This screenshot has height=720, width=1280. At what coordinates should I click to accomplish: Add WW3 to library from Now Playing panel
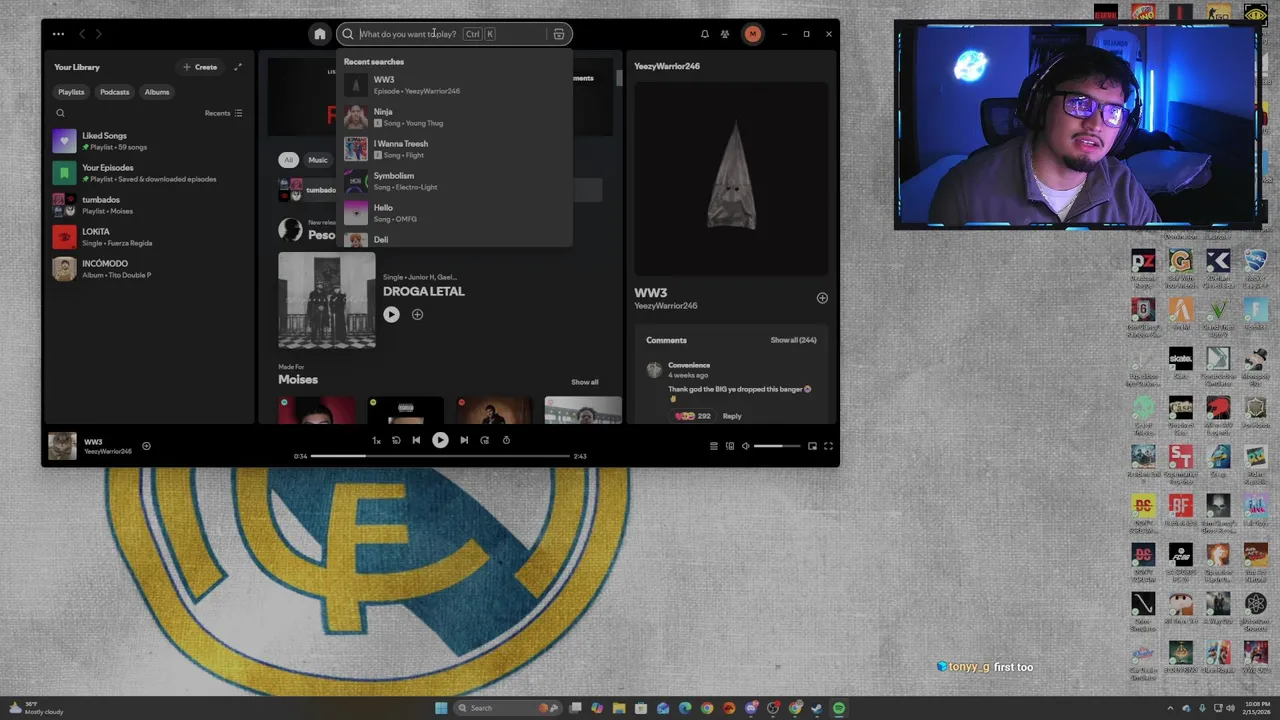[x=822, y=298]
